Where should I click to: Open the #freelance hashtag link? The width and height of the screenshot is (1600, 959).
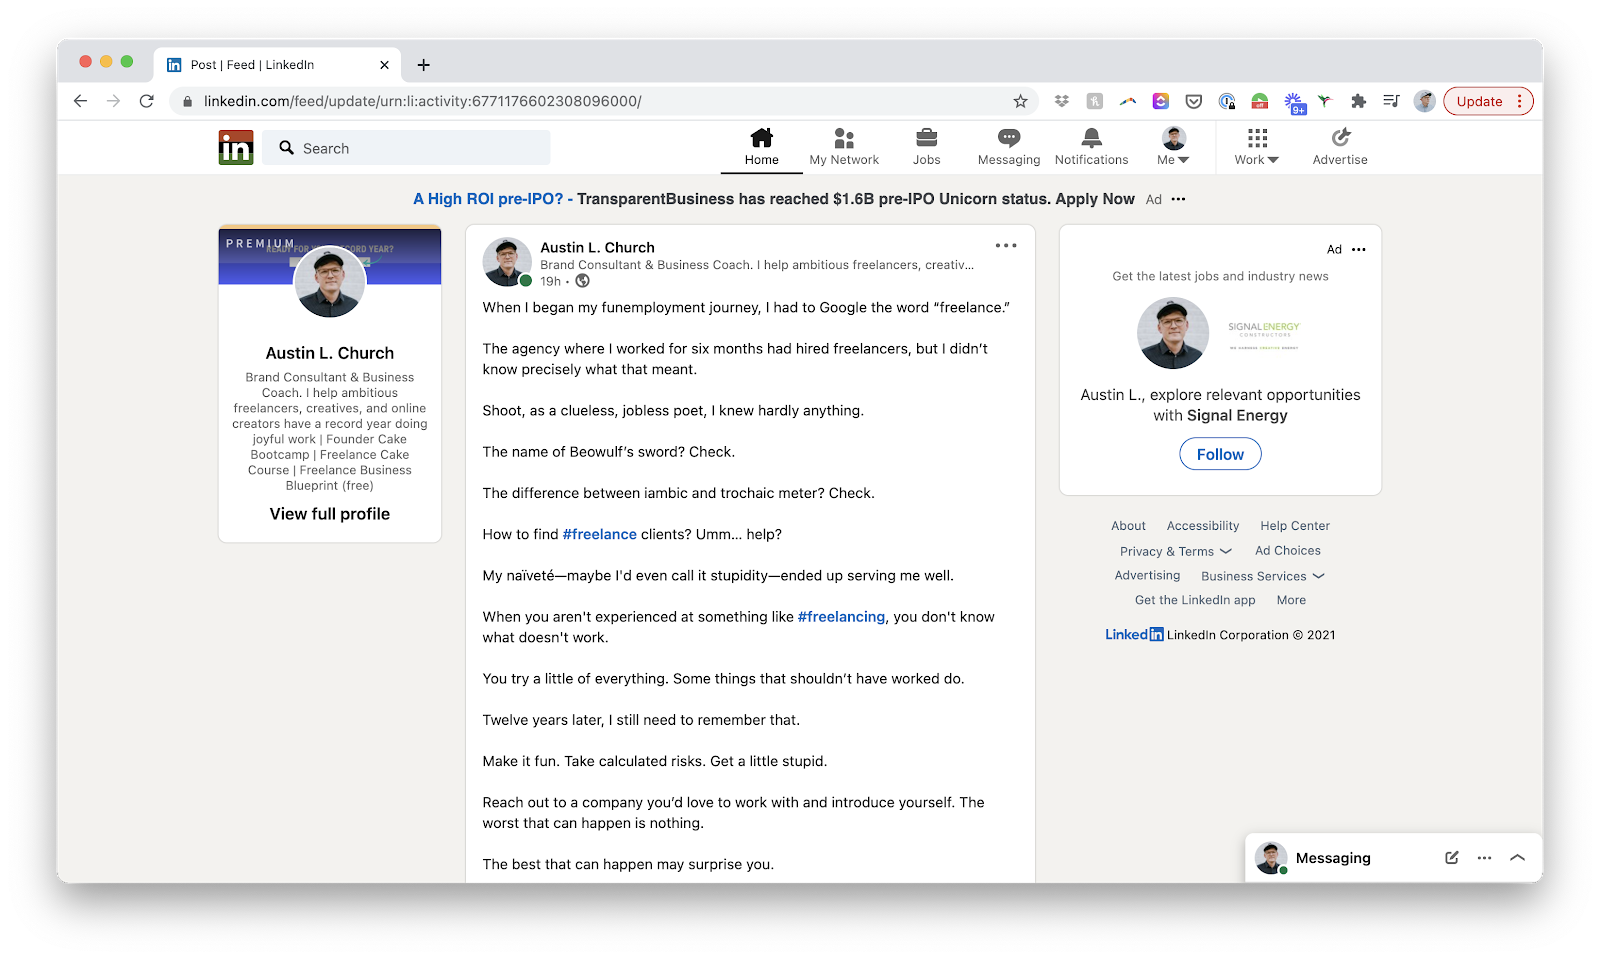(600, 534)
